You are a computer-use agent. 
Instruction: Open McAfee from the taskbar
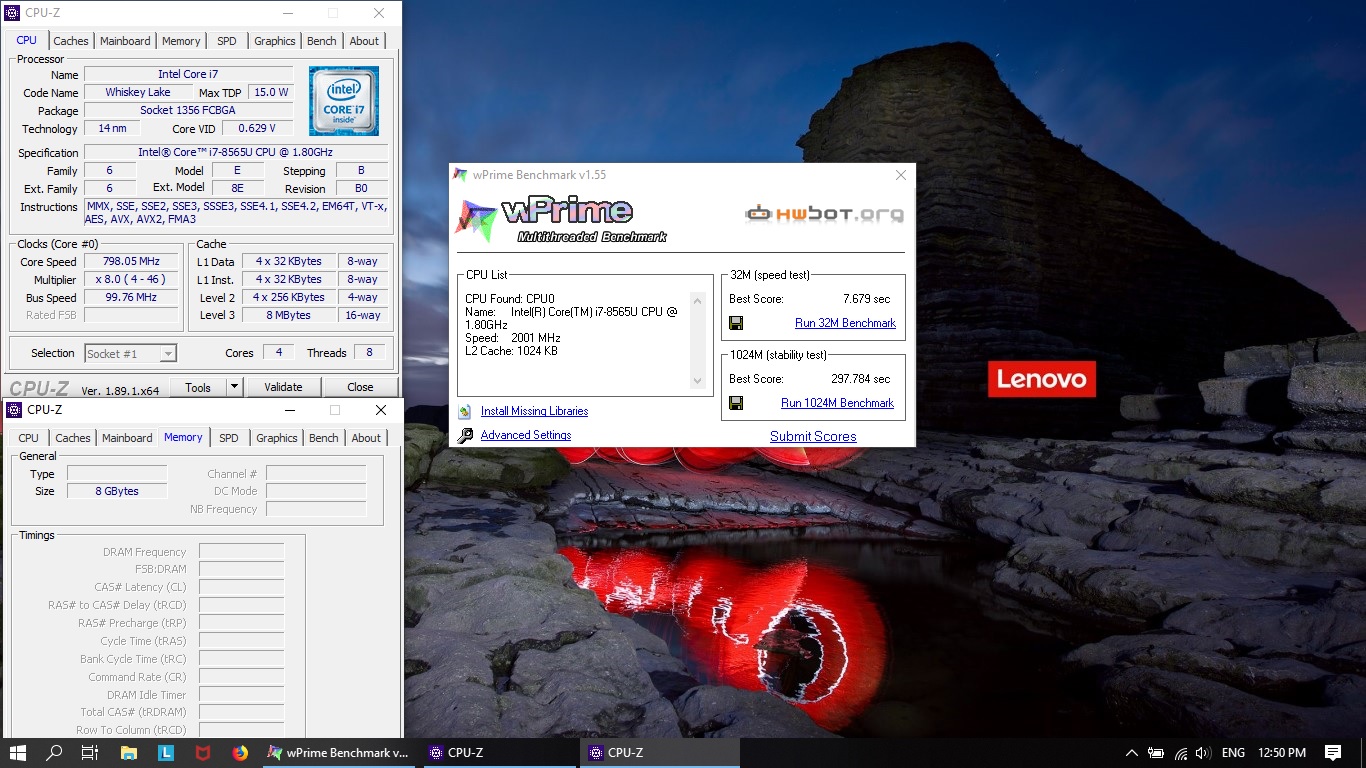(203, 753)
